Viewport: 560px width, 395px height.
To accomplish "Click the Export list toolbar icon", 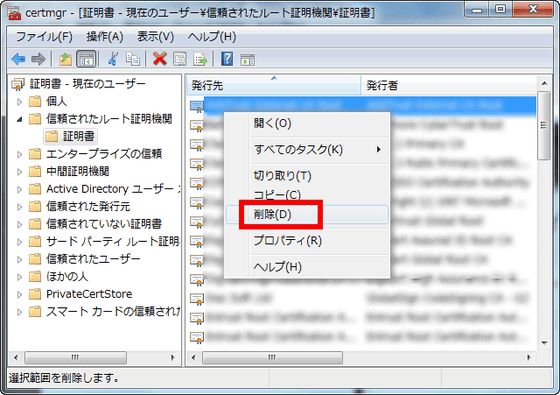I will tap(200, 59).
